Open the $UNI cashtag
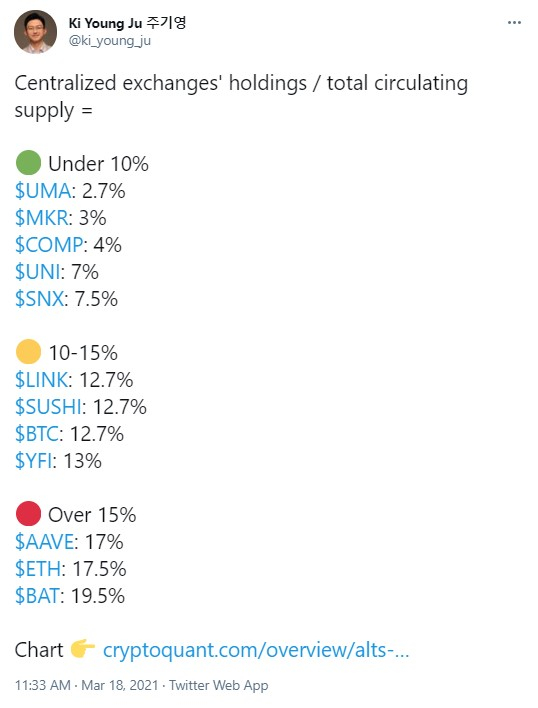Image resolution: width=538 pixels, height=708 pixels. [37, 272]
